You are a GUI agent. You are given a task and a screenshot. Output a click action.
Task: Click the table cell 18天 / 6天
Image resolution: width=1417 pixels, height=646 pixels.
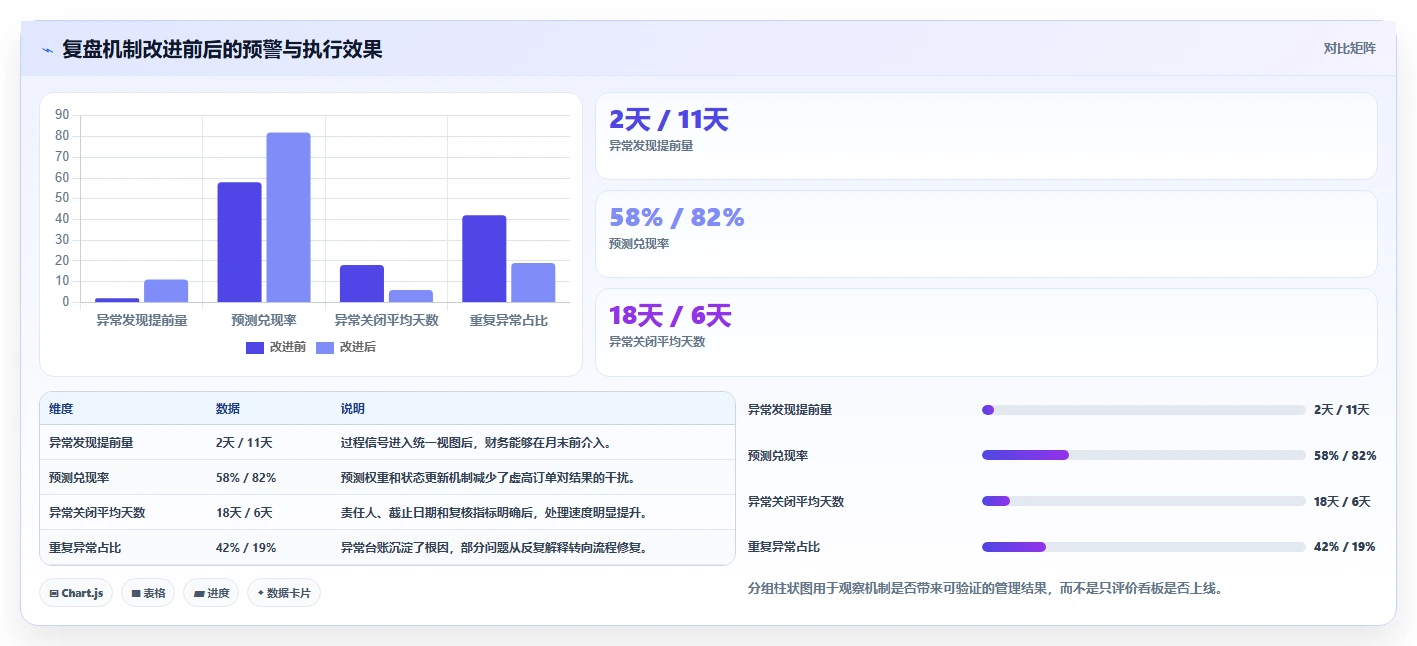244,512
